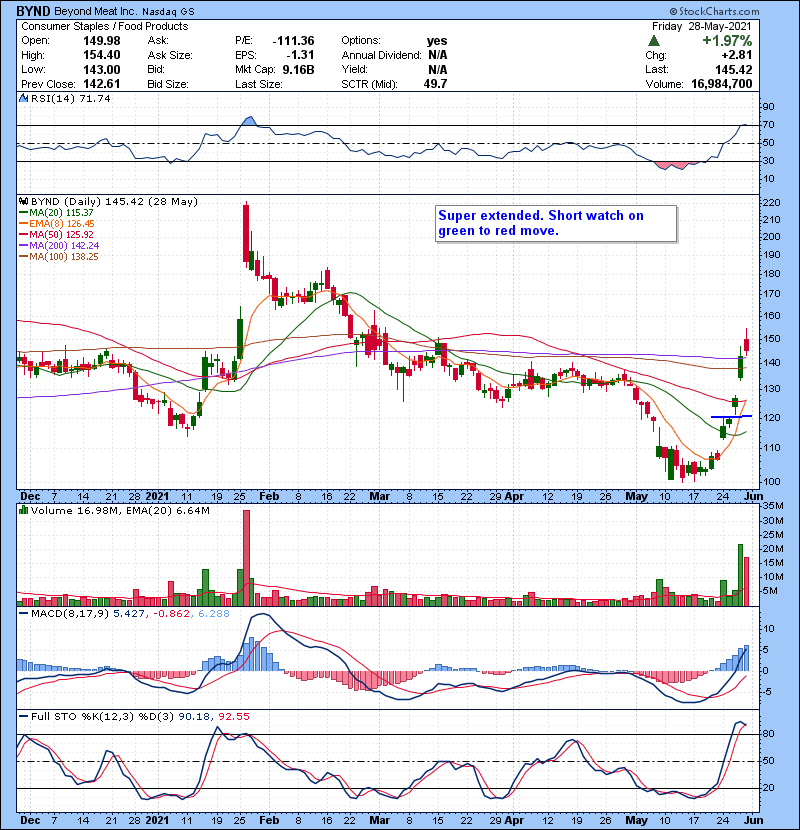Click the MACD signal value -0.862
The image size is (800, 830).
point(172,614)
